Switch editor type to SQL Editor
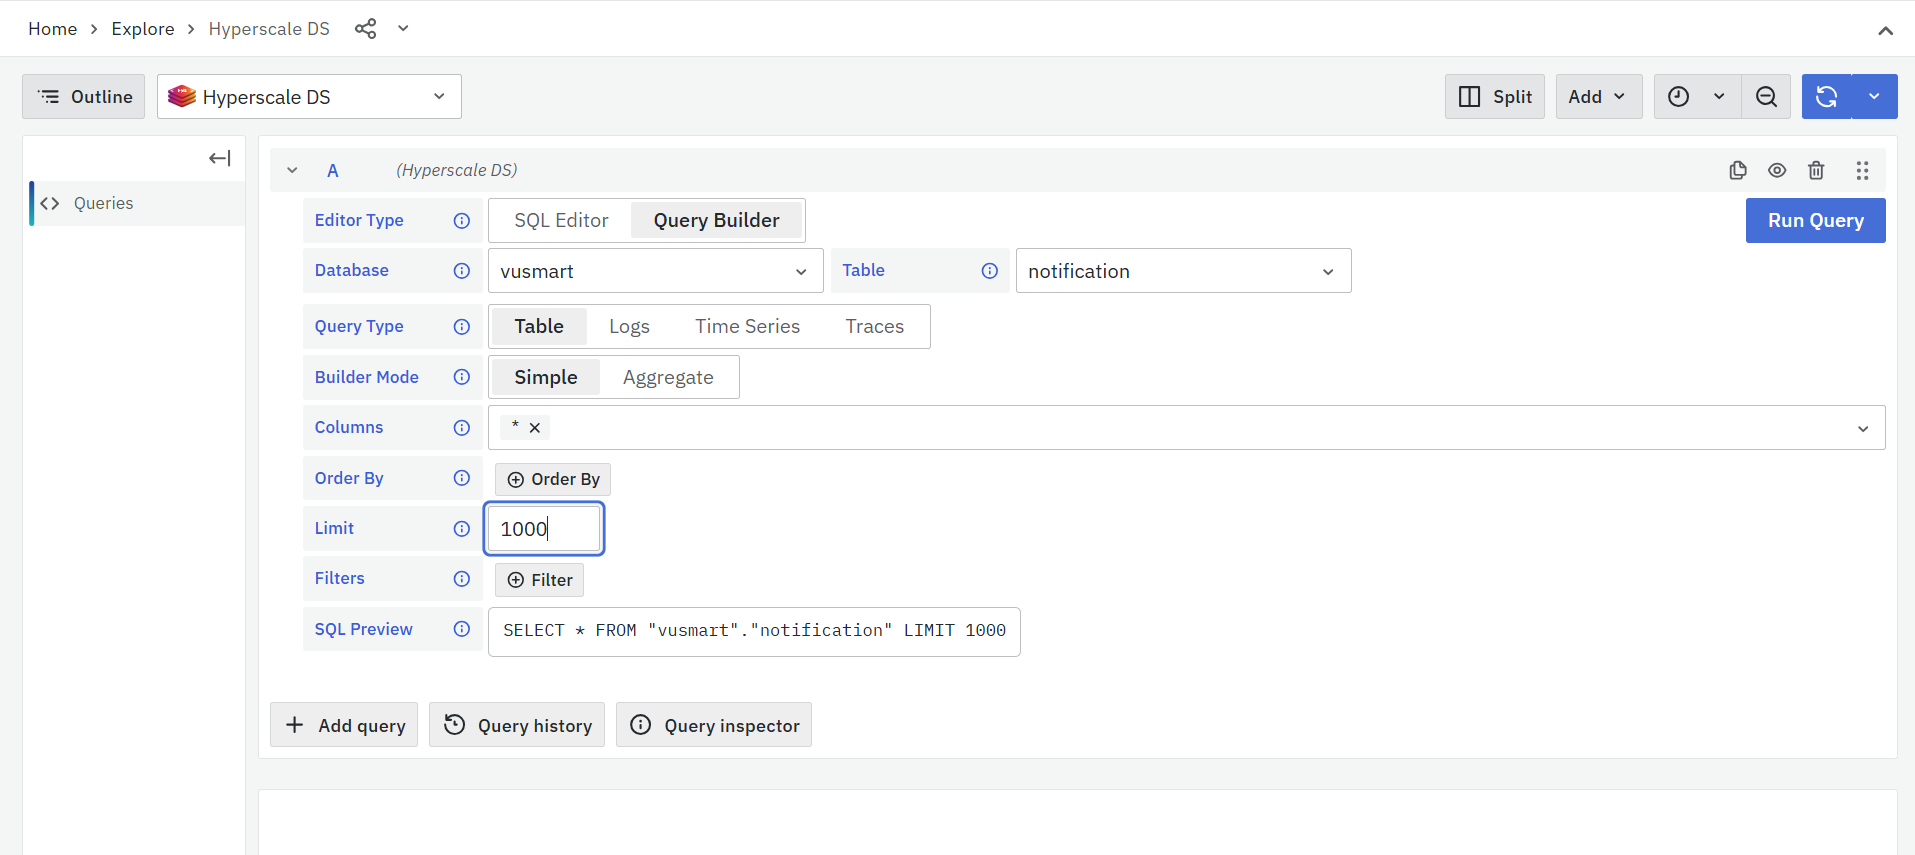Image resolution: width=1915 pixels, height=855 pixels. (x=561, y=221)
